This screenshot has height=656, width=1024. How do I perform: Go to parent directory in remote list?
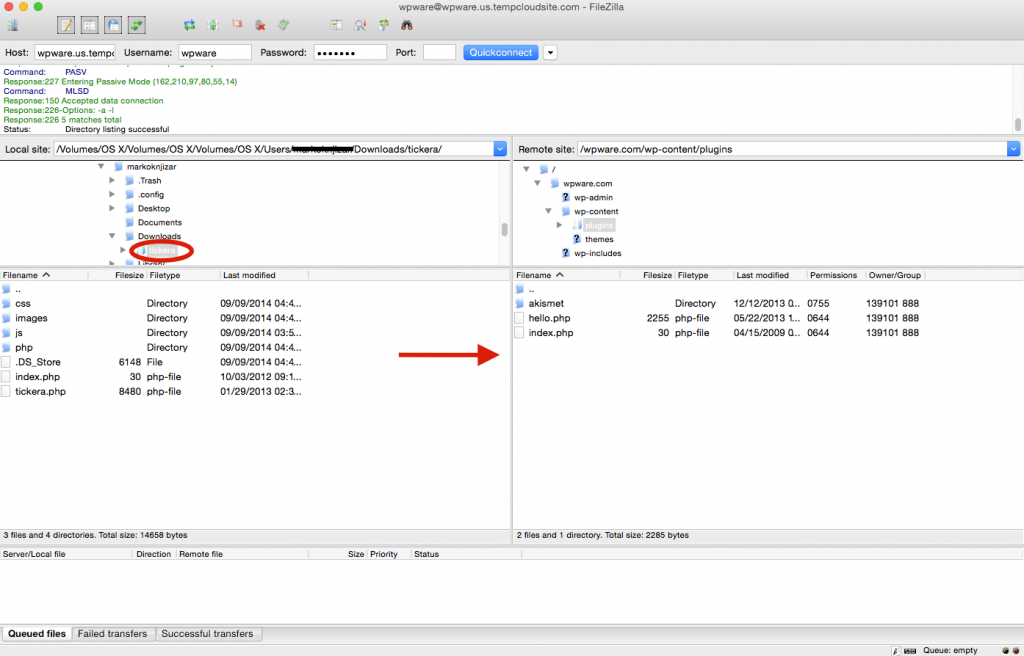[531, 289]
